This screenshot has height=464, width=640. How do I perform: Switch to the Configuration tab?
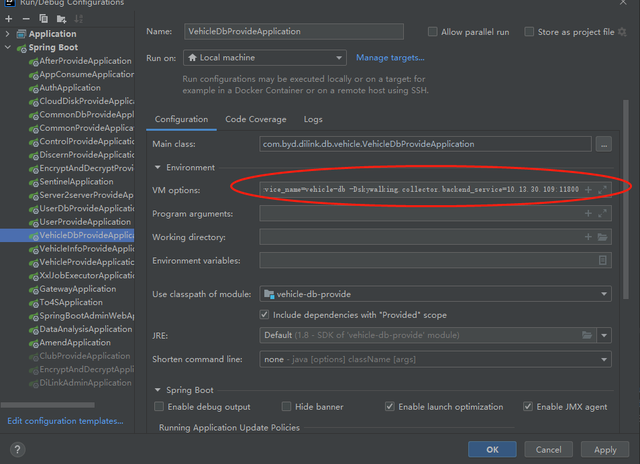tap(181, 119)
